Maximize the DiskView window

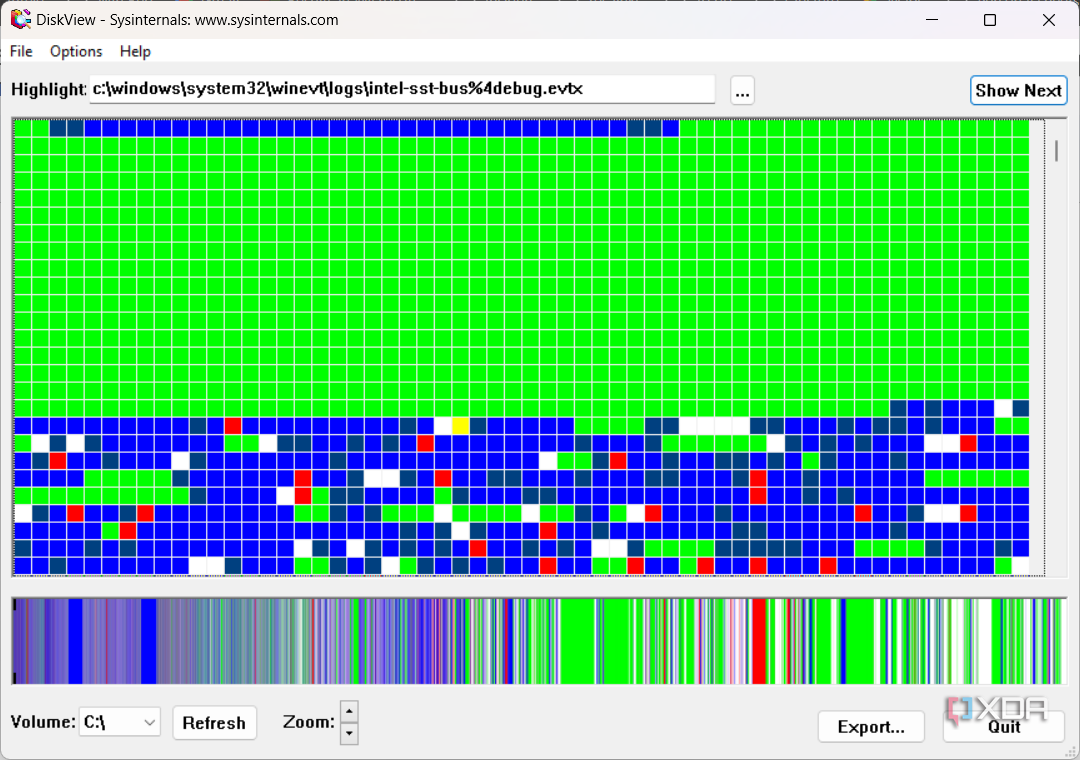990,20
